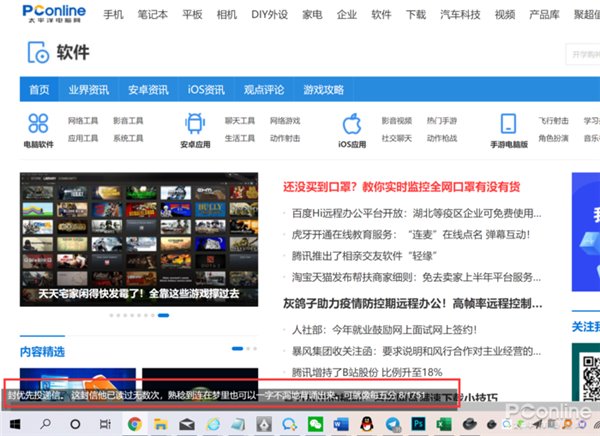Open 汽车科技 in the top site menu
This screenshot has width=600, height=436.
pos(460,15)
